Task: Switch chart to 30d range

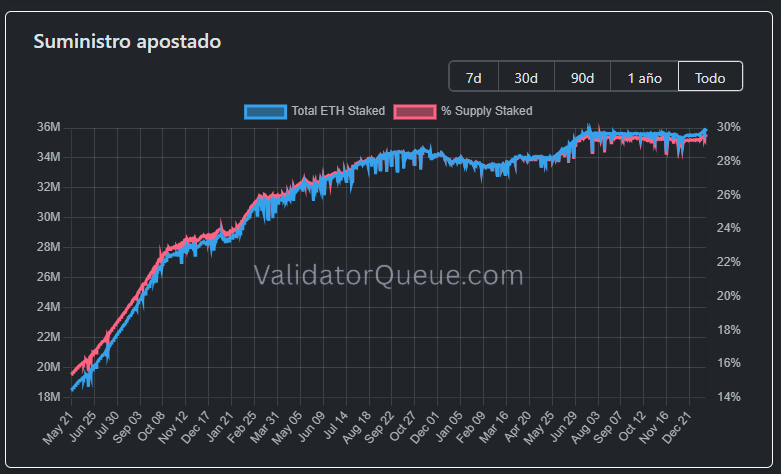Action: [526, 77]
